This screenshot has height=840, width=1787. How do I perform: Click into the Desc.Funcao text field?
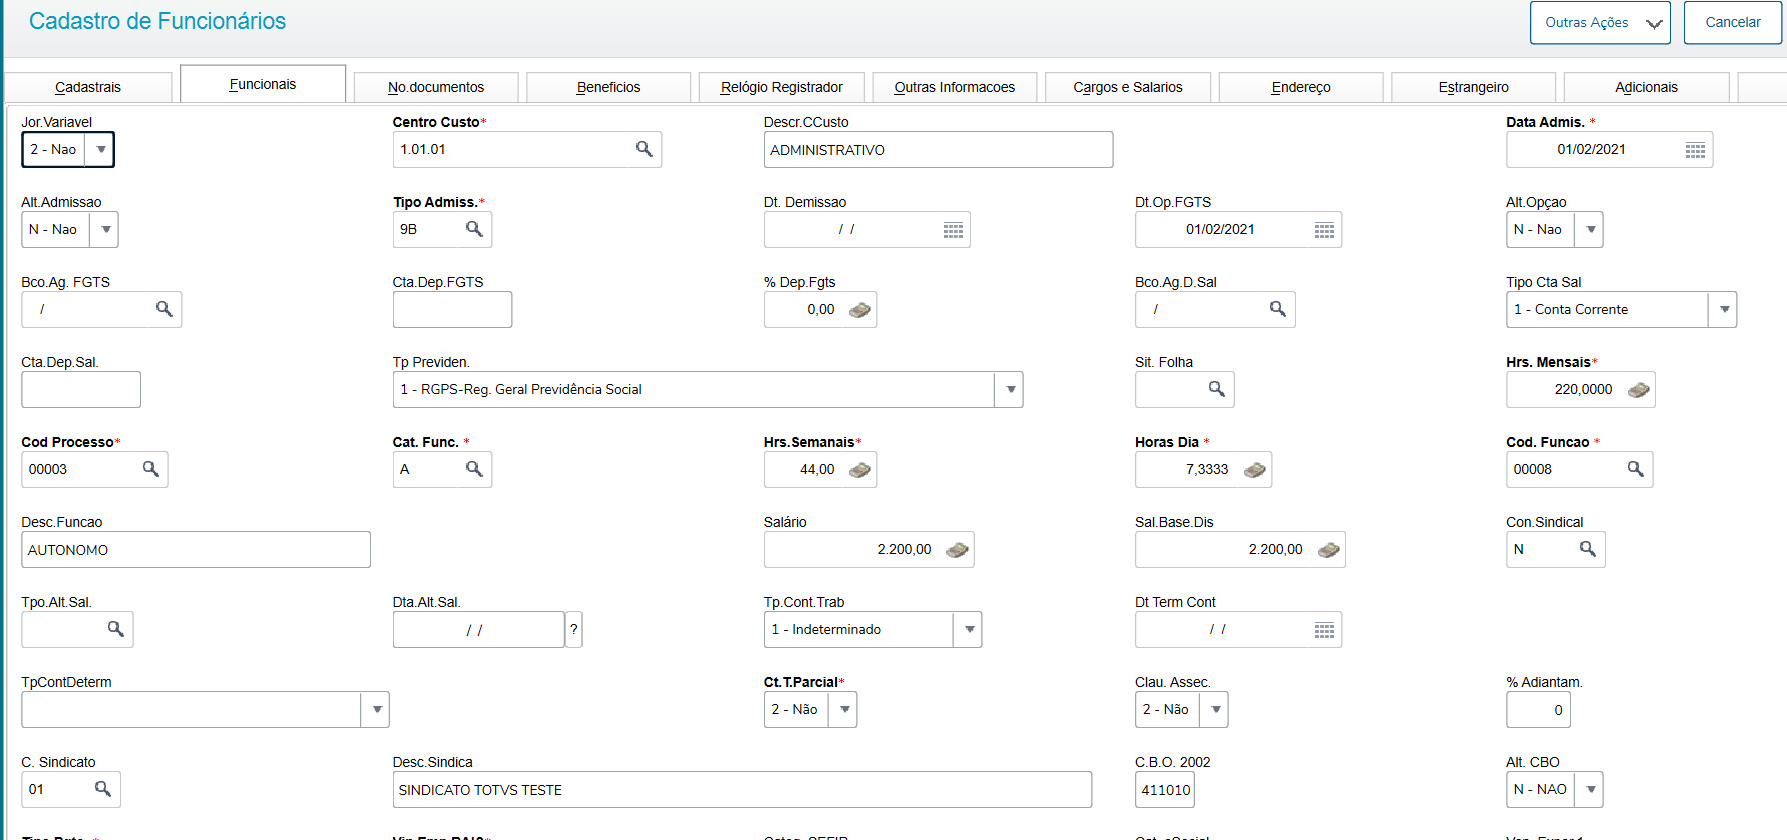pos(196,550)
